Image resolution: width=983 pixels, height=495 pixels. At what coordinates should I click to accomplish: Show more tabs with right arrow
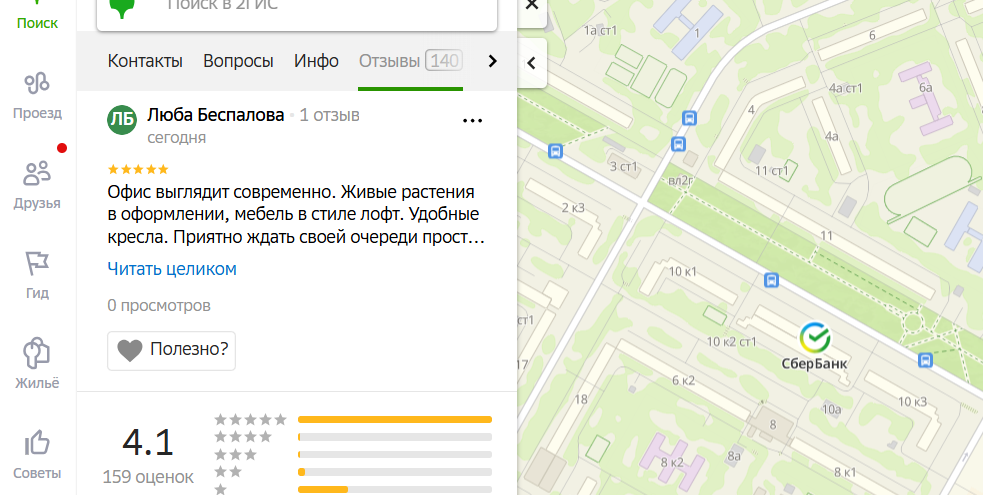492,61
